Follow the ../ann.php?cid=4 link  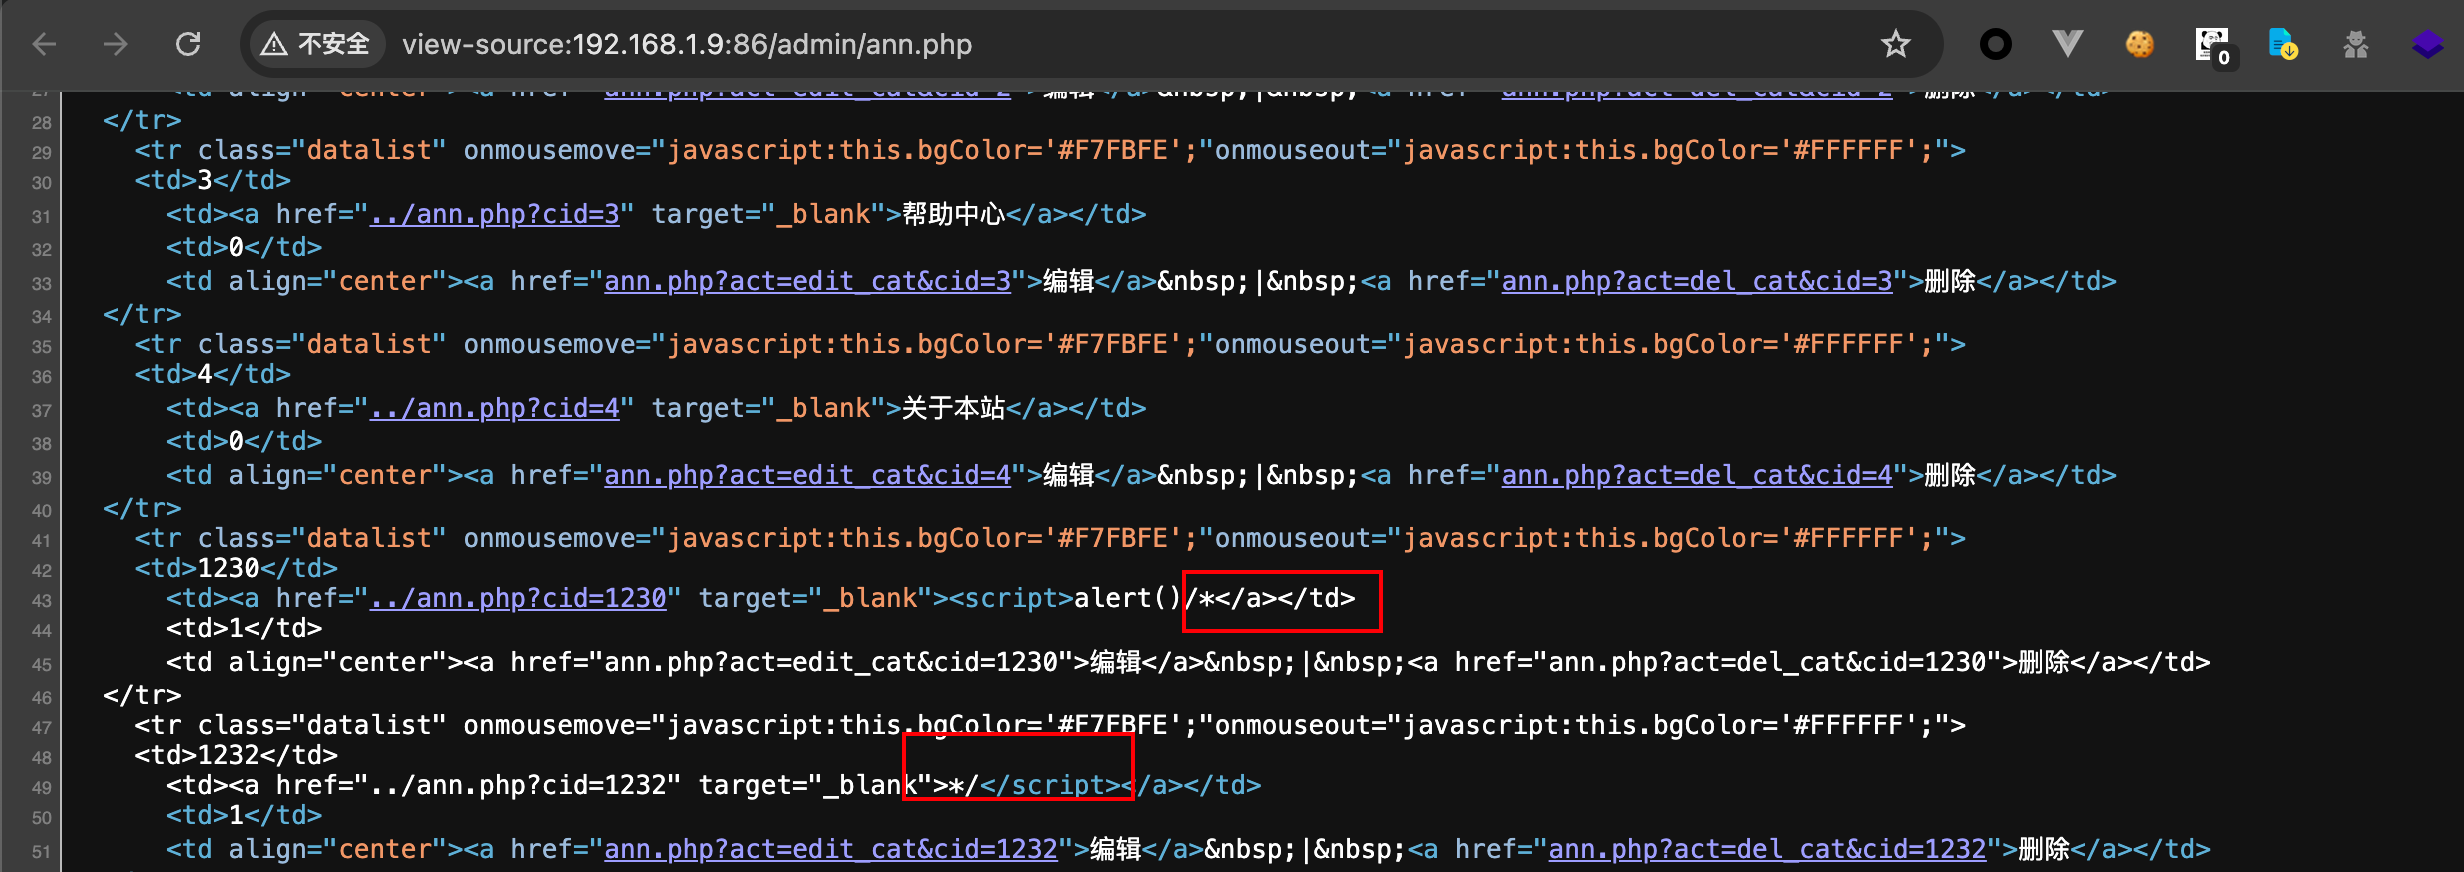495,408
